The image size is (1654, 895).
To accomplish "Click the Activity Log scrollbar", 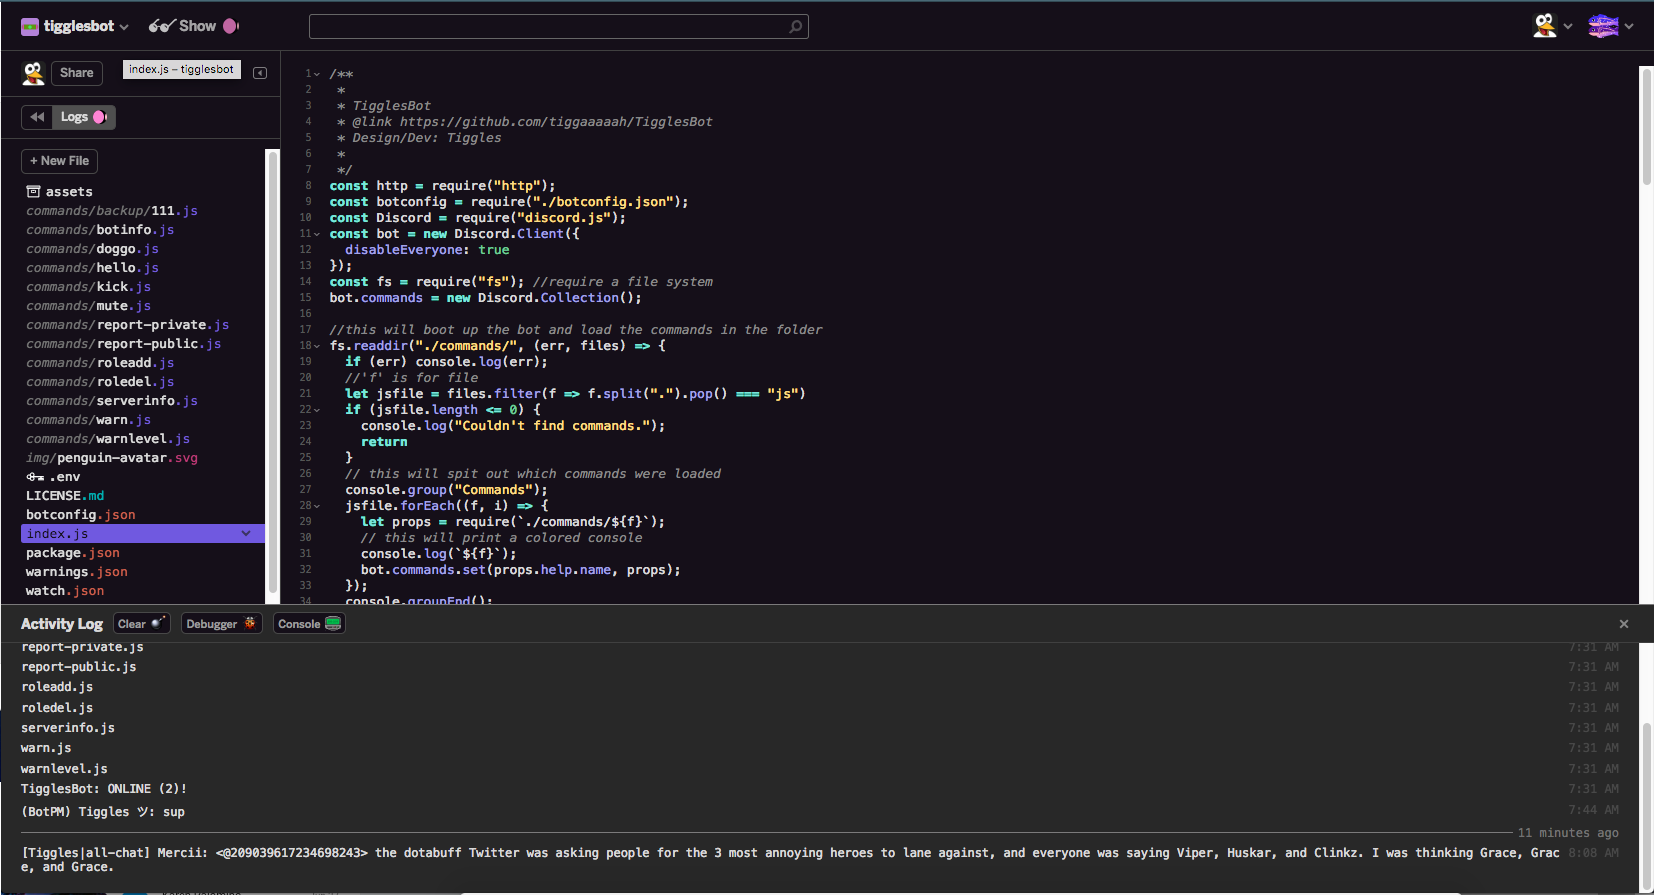I will click(x=1646, y=804).
